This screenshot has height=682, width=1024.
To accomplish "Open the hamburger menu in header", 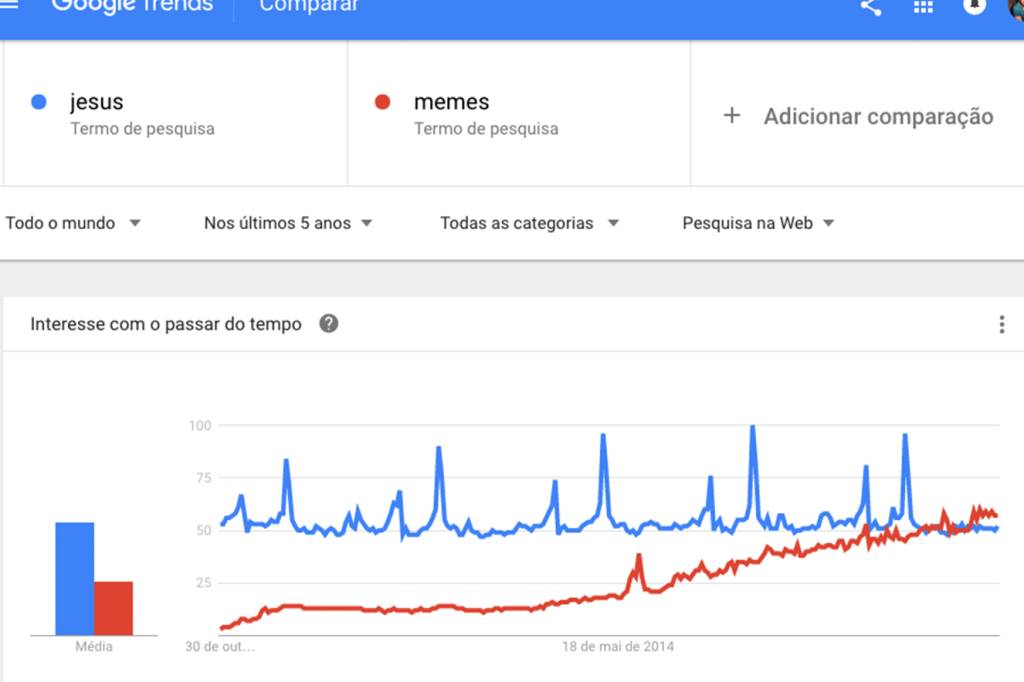I will tap(8, 5).
